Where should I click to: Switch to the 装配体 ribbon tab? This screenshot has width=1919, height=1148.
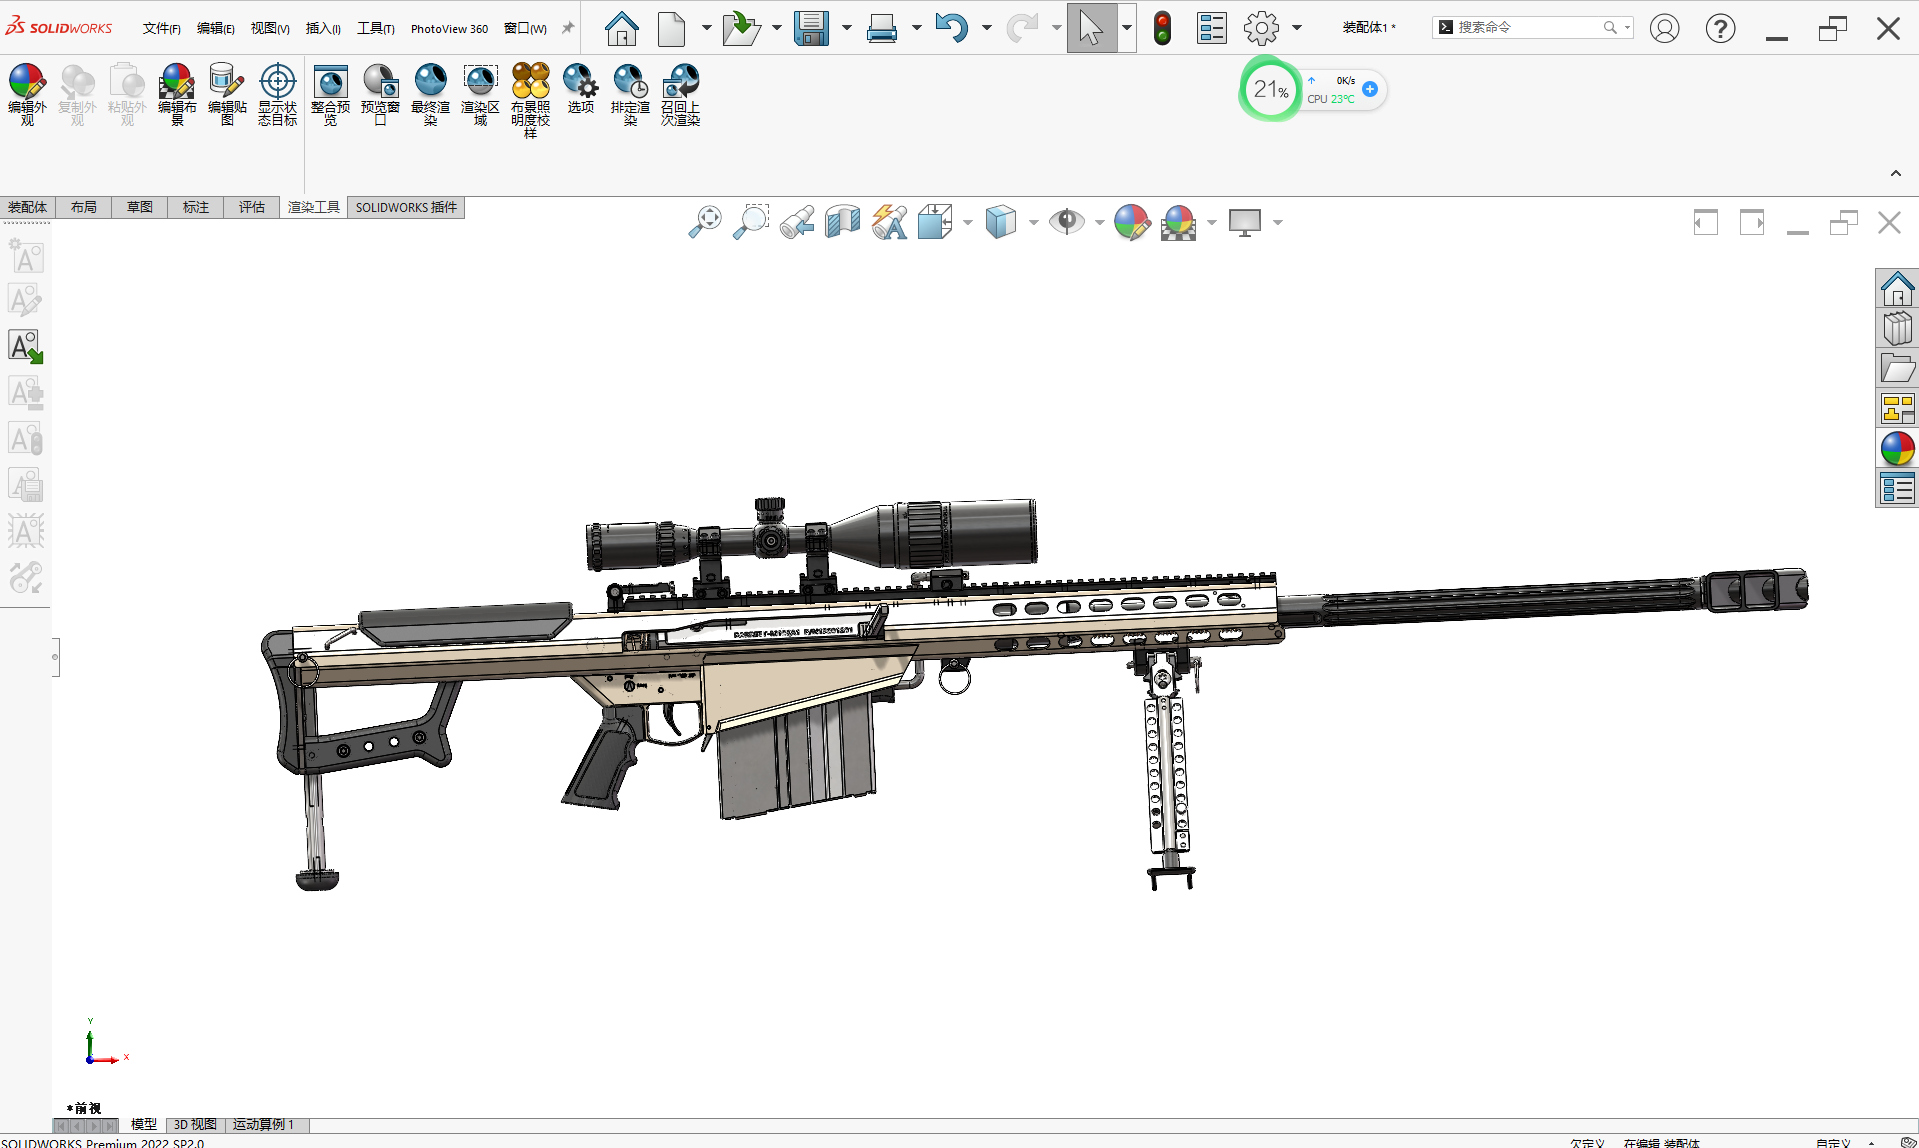27,207
